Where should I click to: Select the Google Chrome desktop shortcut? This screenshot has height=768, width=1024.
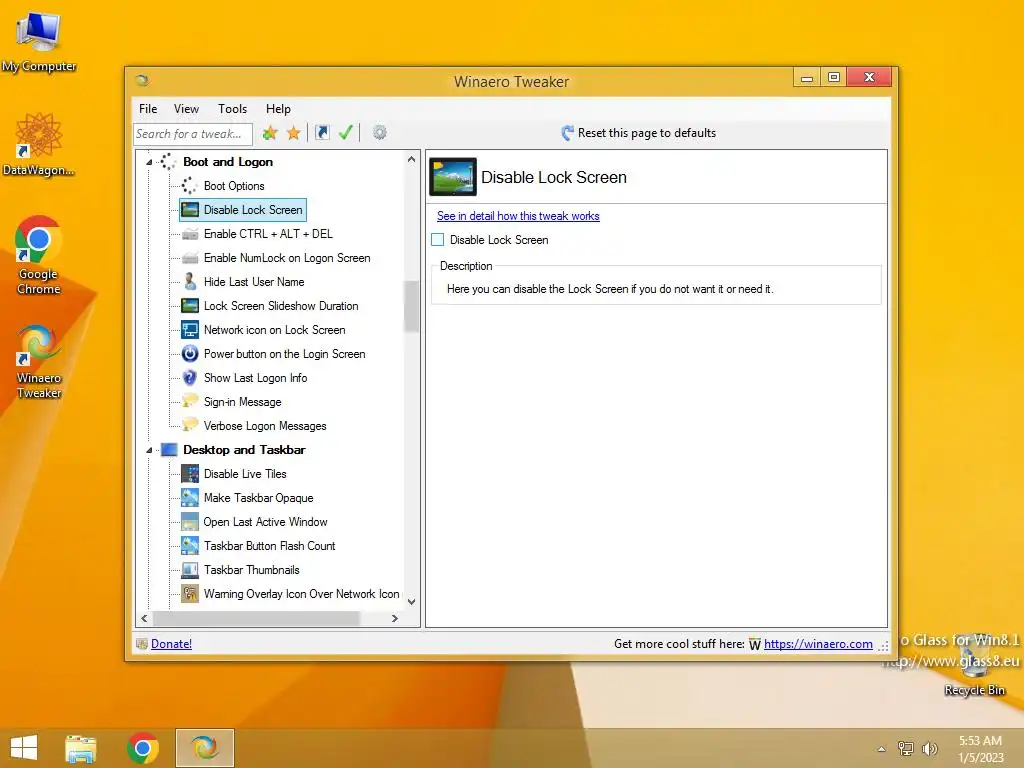tap(39, 255)
